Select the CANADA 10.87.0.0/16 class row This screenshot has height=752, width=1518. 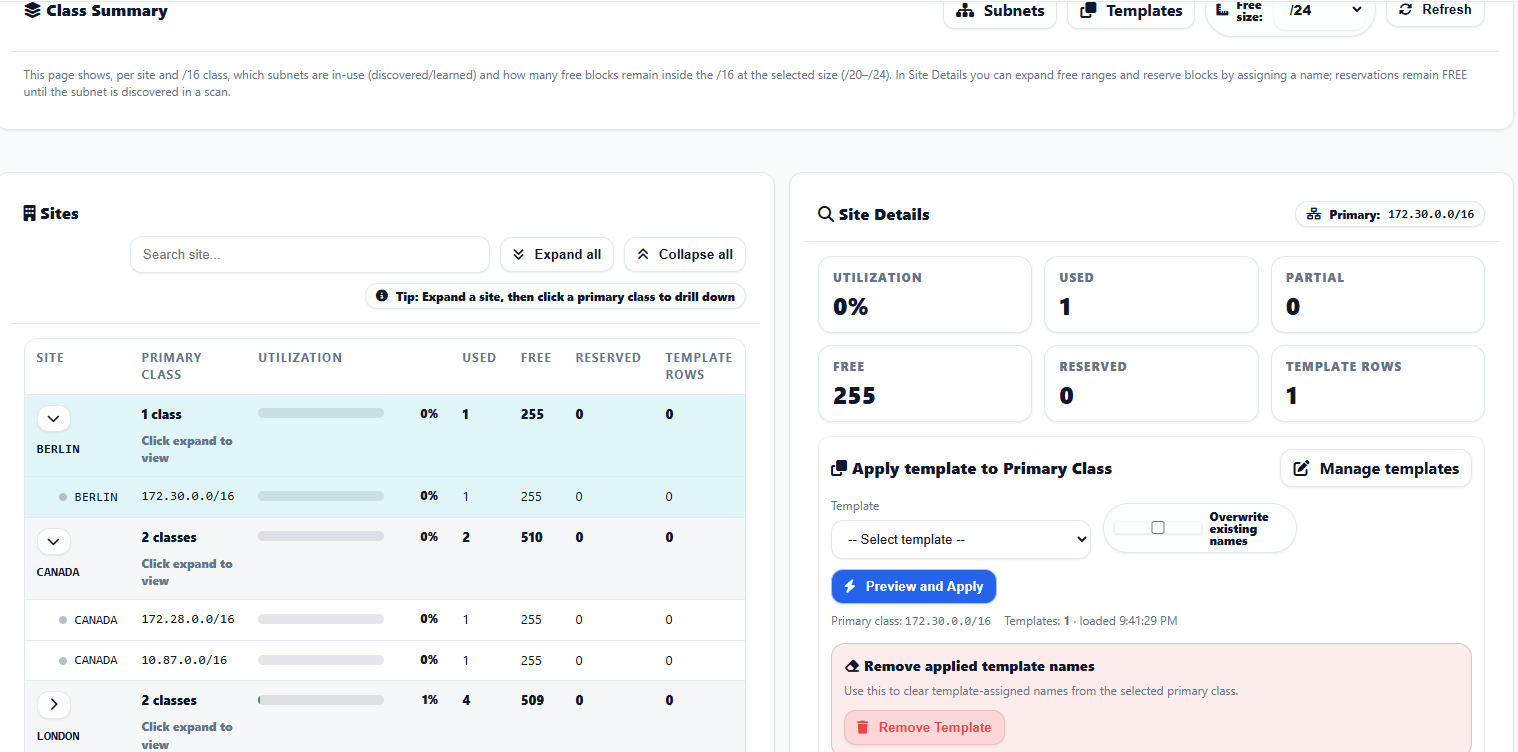pos(385,660)
